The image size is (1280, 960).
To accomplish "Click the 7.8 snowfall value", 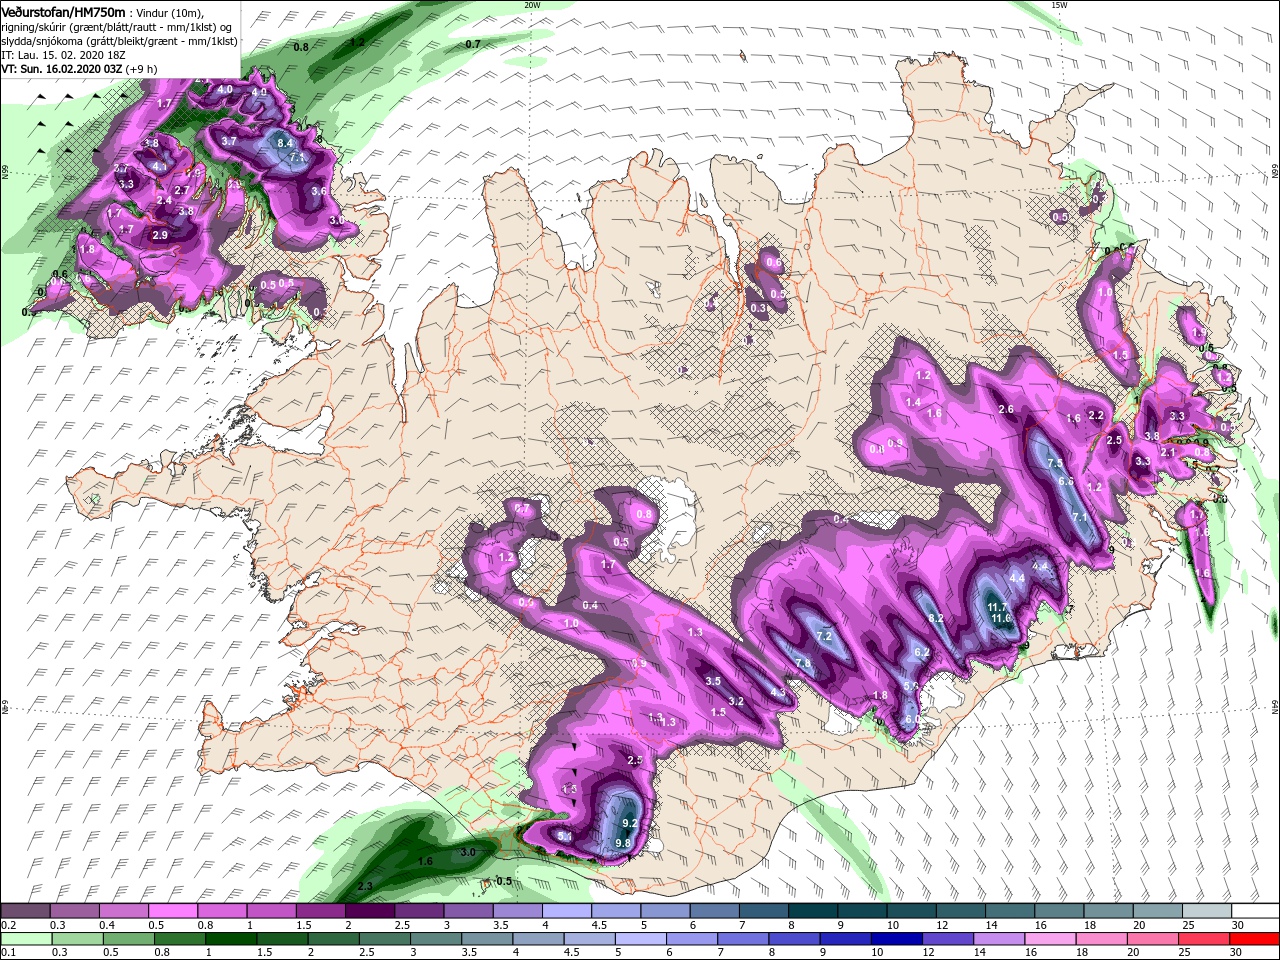I will click(x=803, y=664).
